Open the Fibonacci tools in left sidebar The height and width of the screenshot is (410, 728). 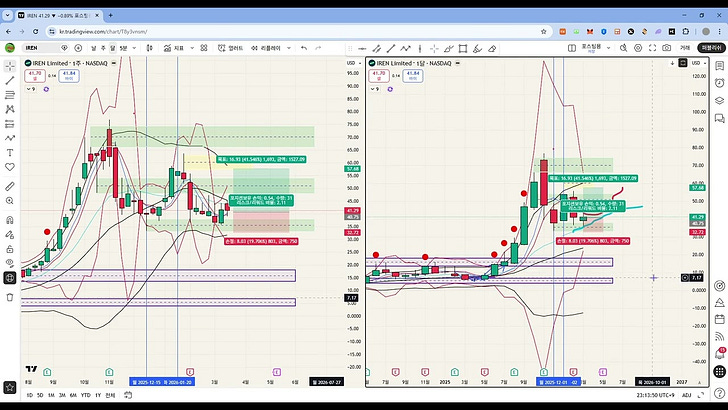10,95
